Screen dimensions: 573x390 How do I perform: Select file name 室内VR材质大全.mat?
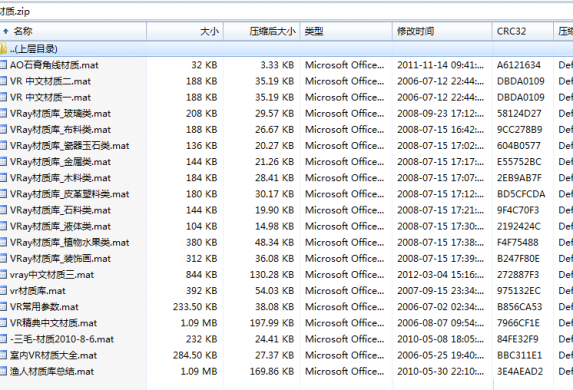[x=53, y=355]
